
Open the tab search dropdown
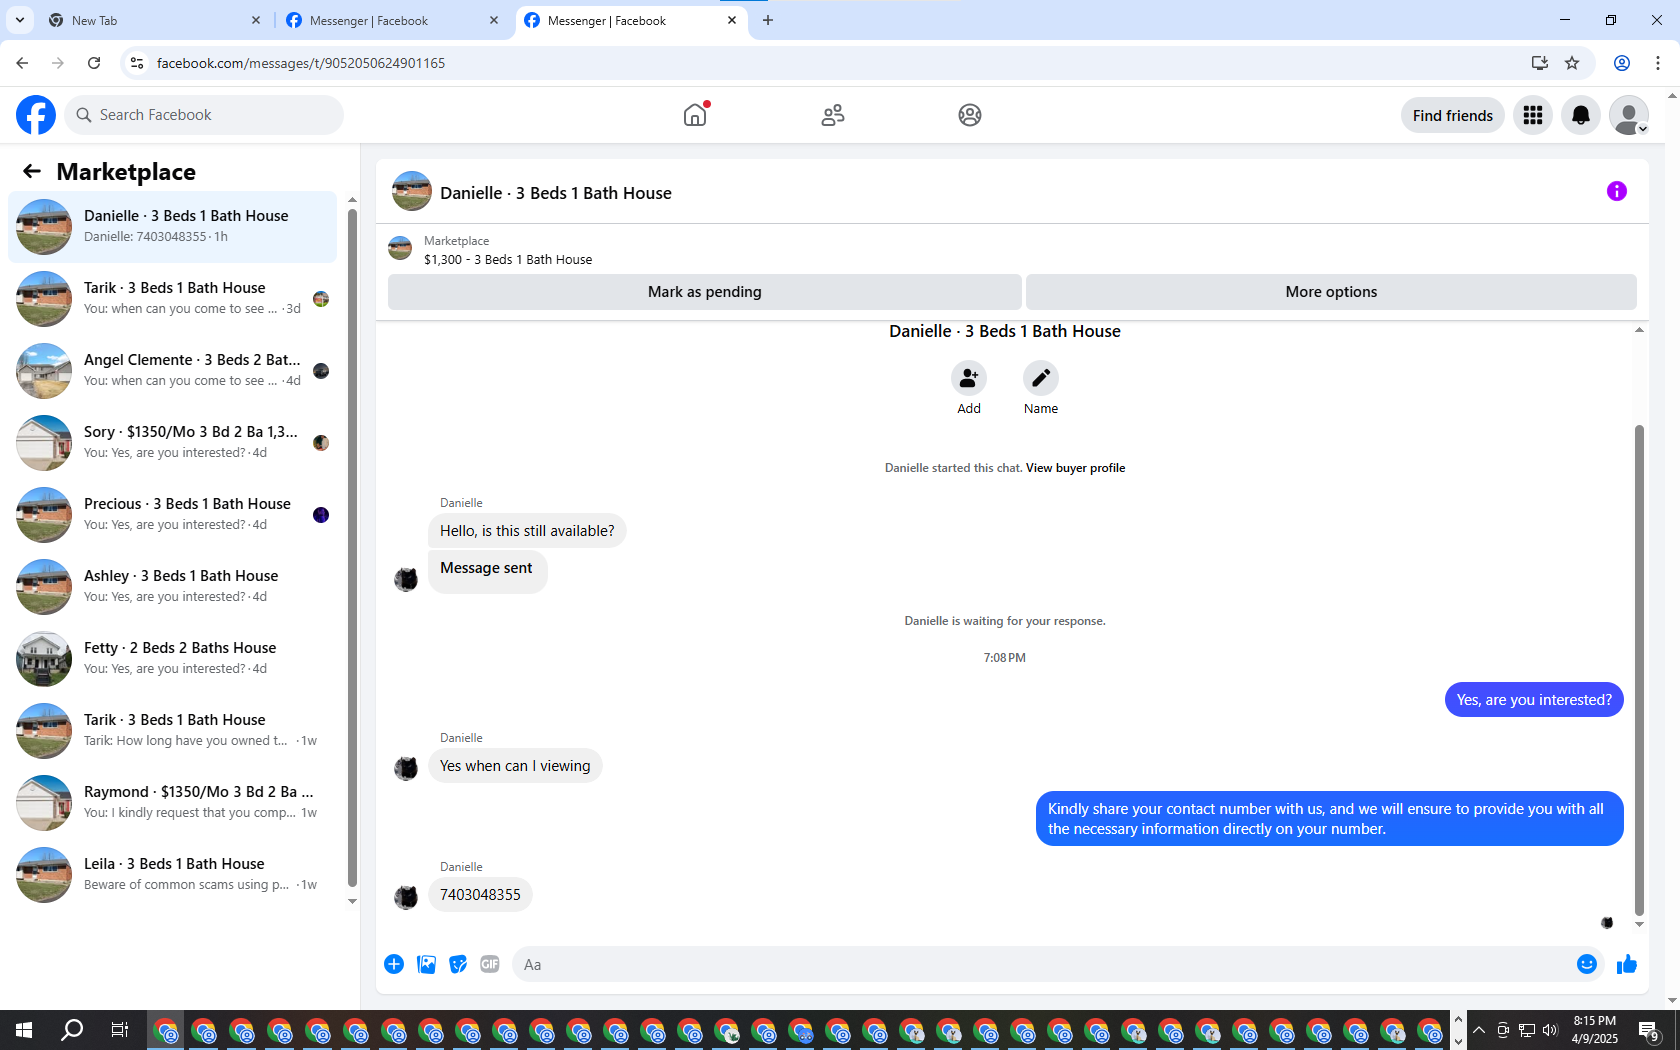[20, 20]
